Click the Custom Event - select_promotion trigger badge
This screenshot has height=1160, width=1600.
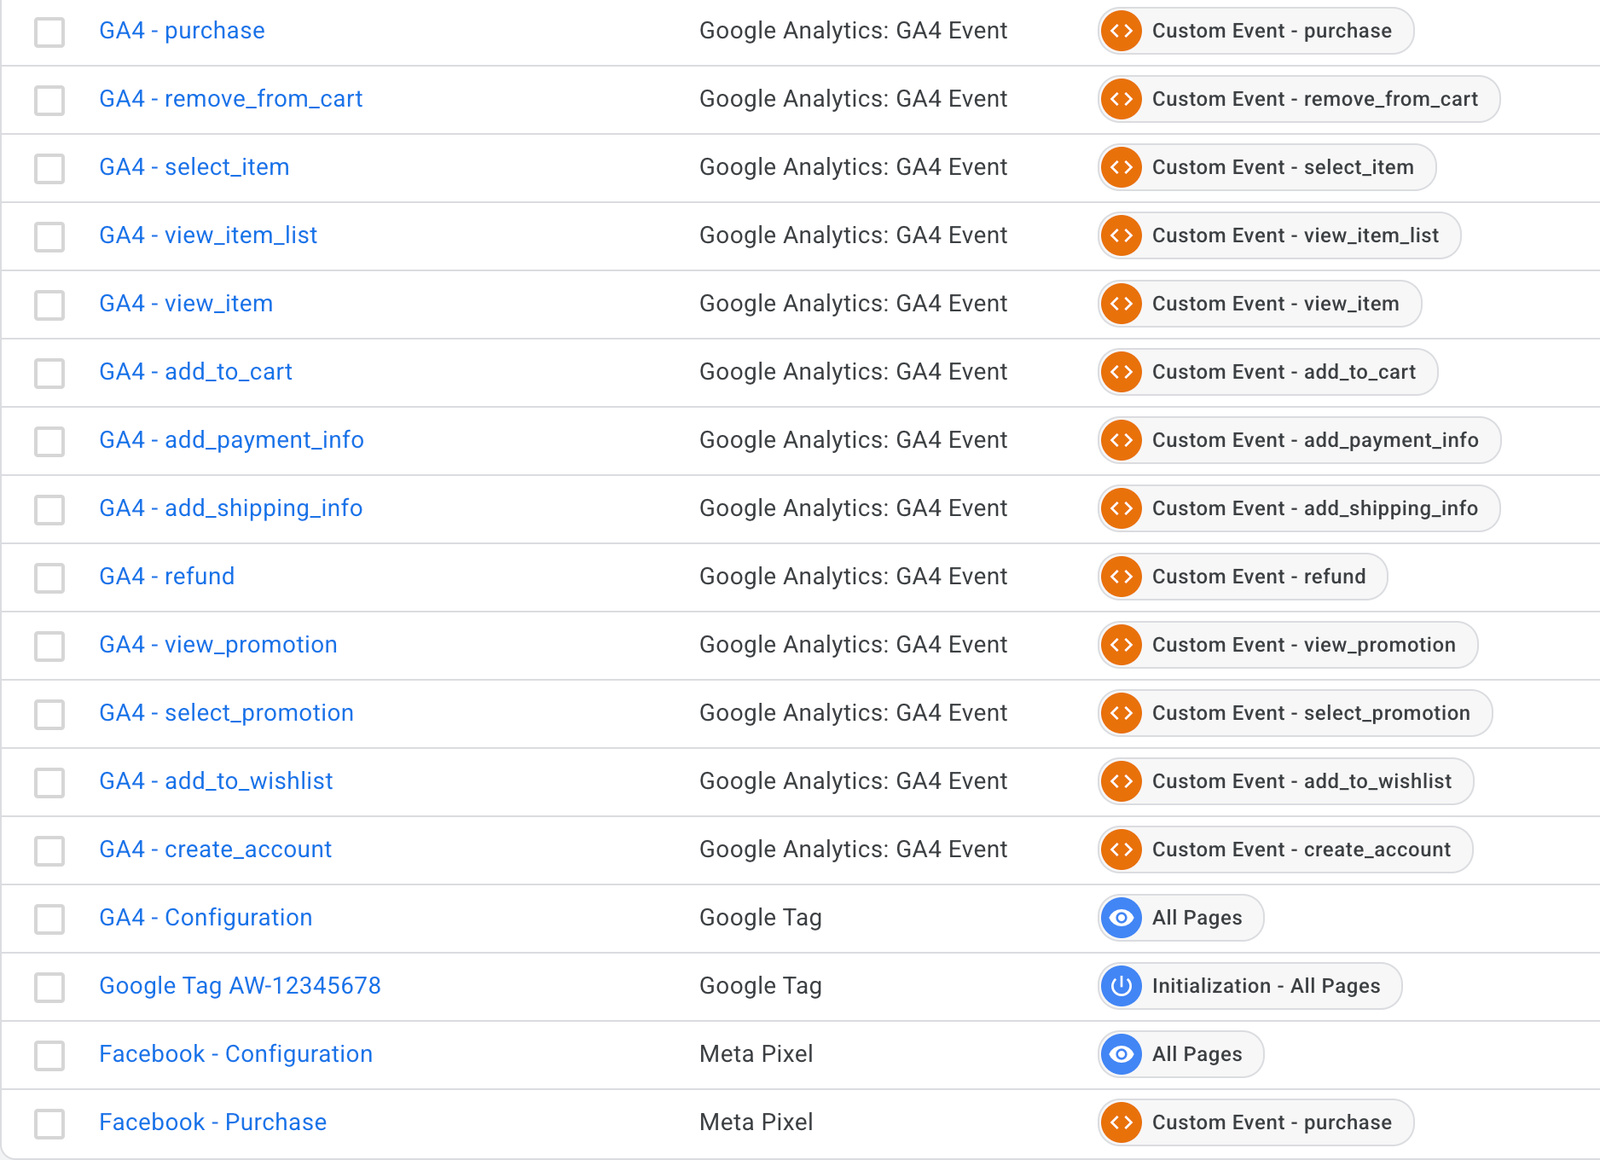tap(1293, 713)
